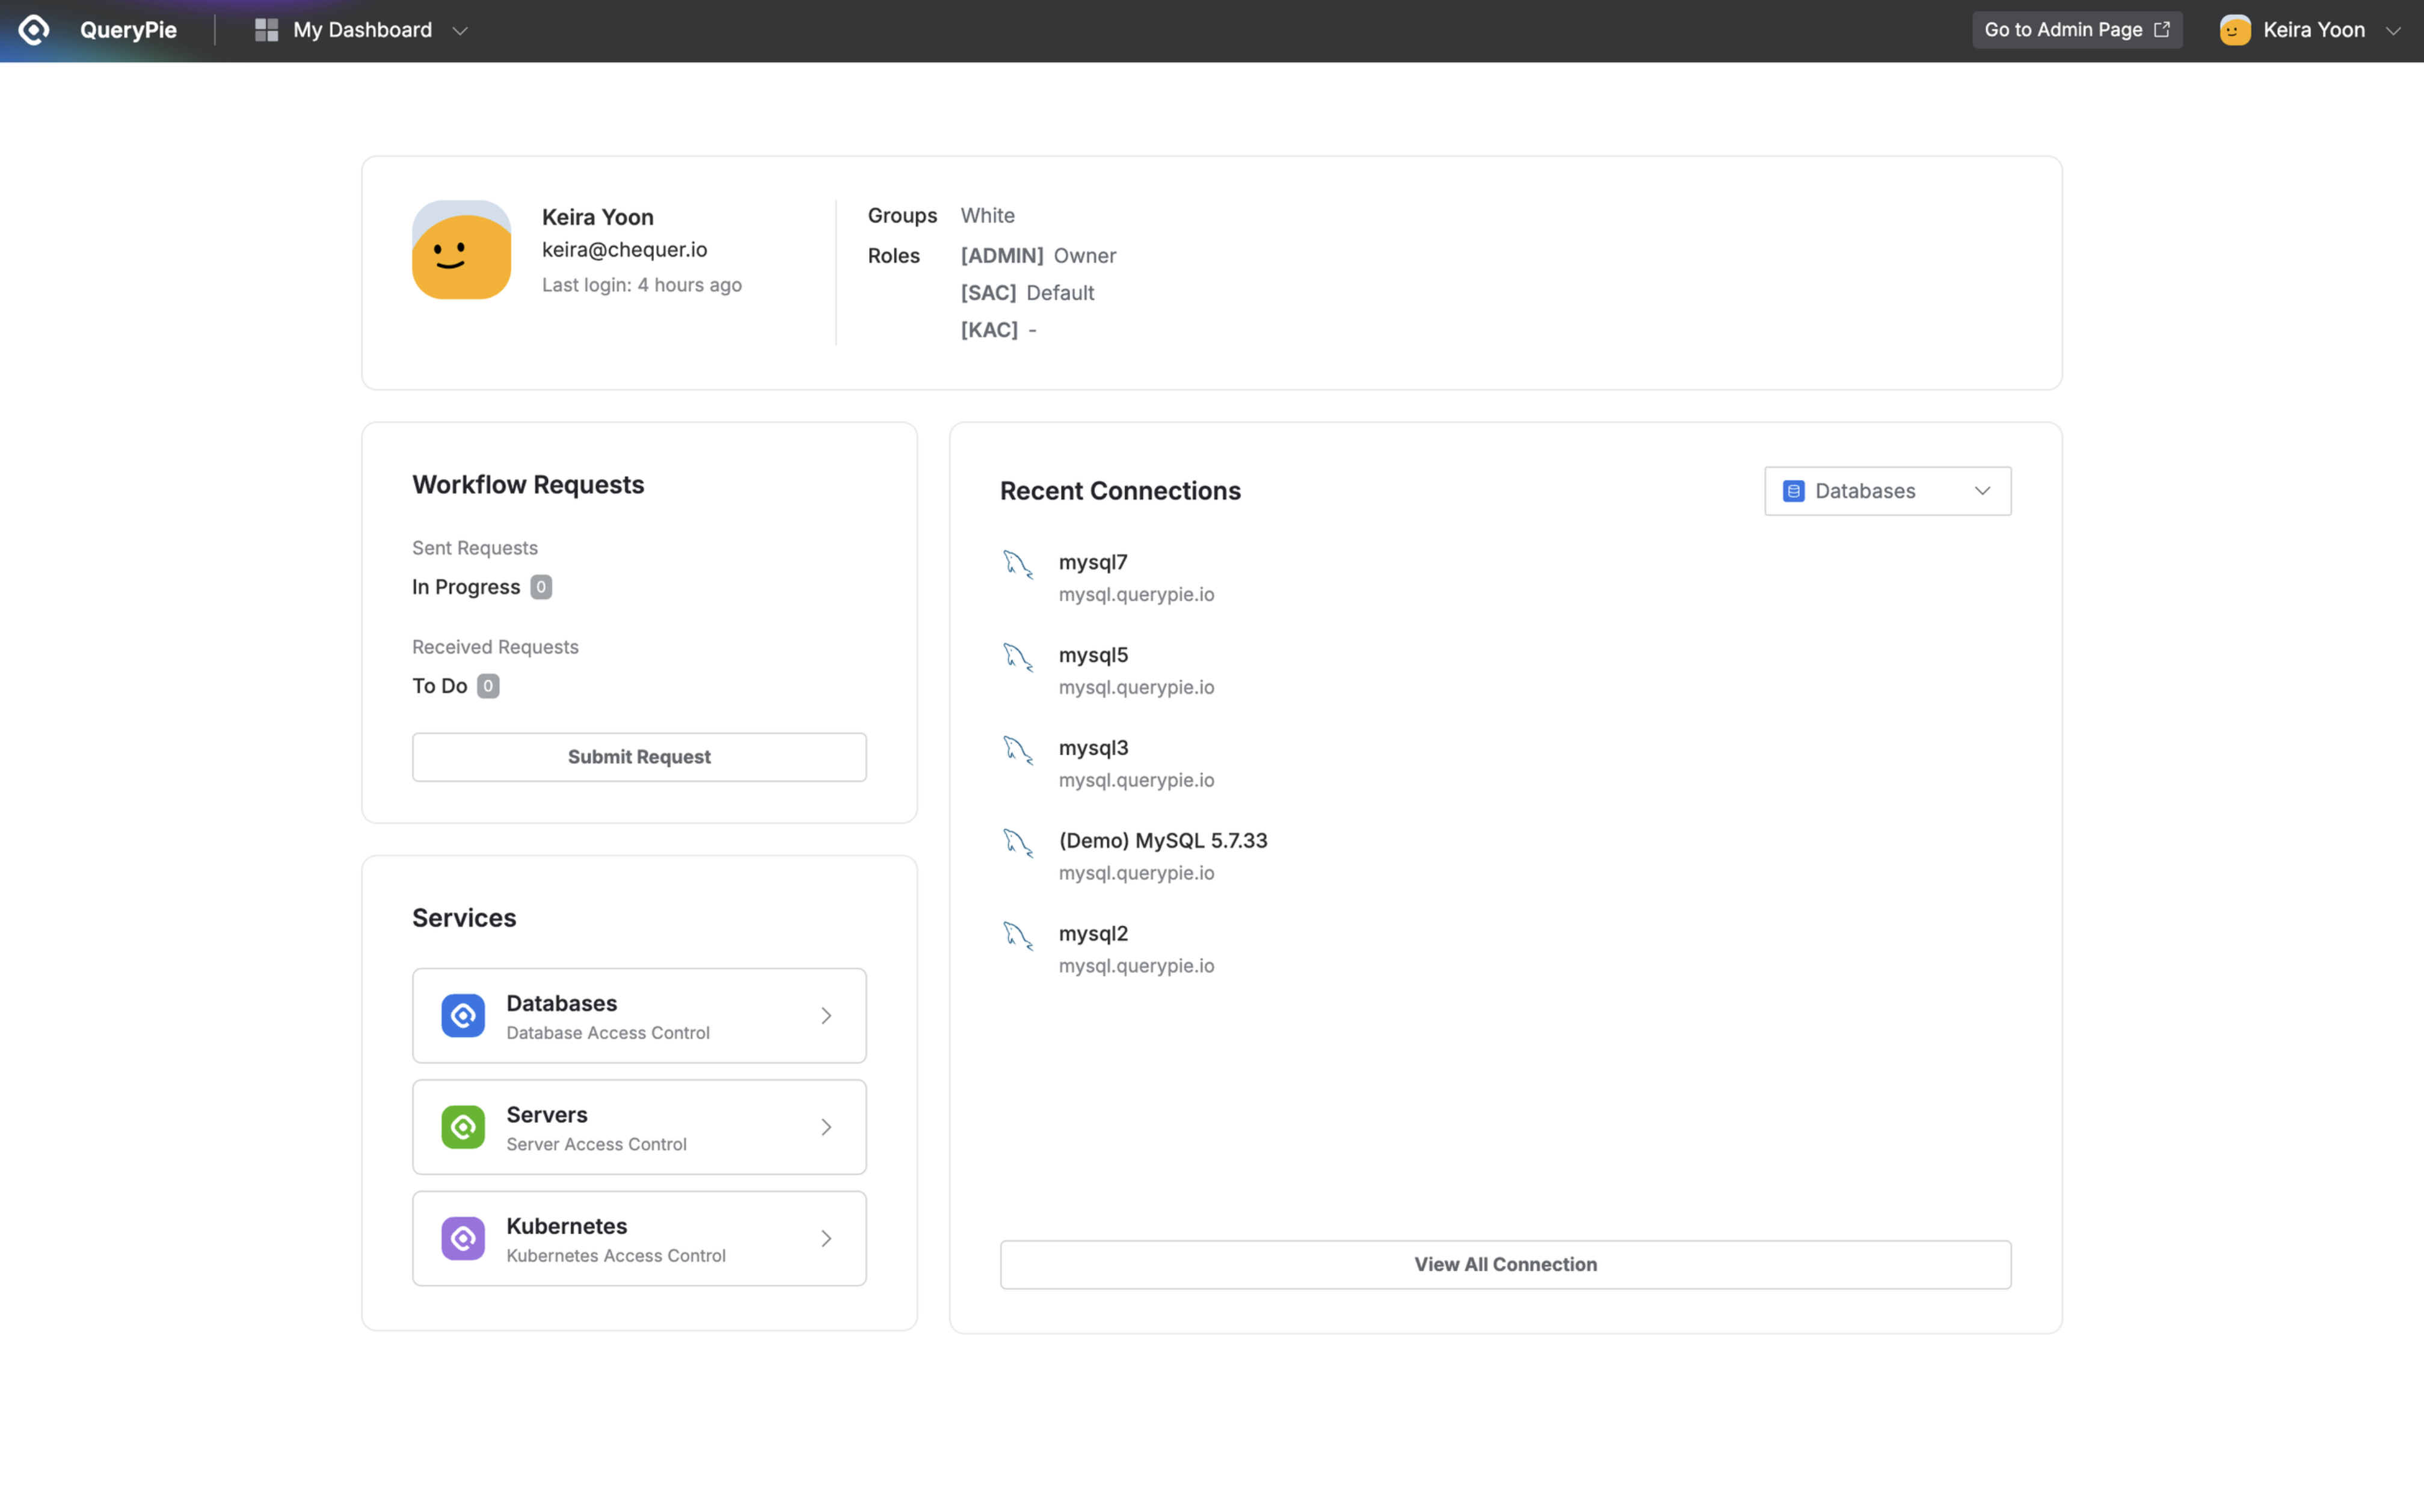Expand the Keira Yoon user menu

click(x=2393, y=31)
